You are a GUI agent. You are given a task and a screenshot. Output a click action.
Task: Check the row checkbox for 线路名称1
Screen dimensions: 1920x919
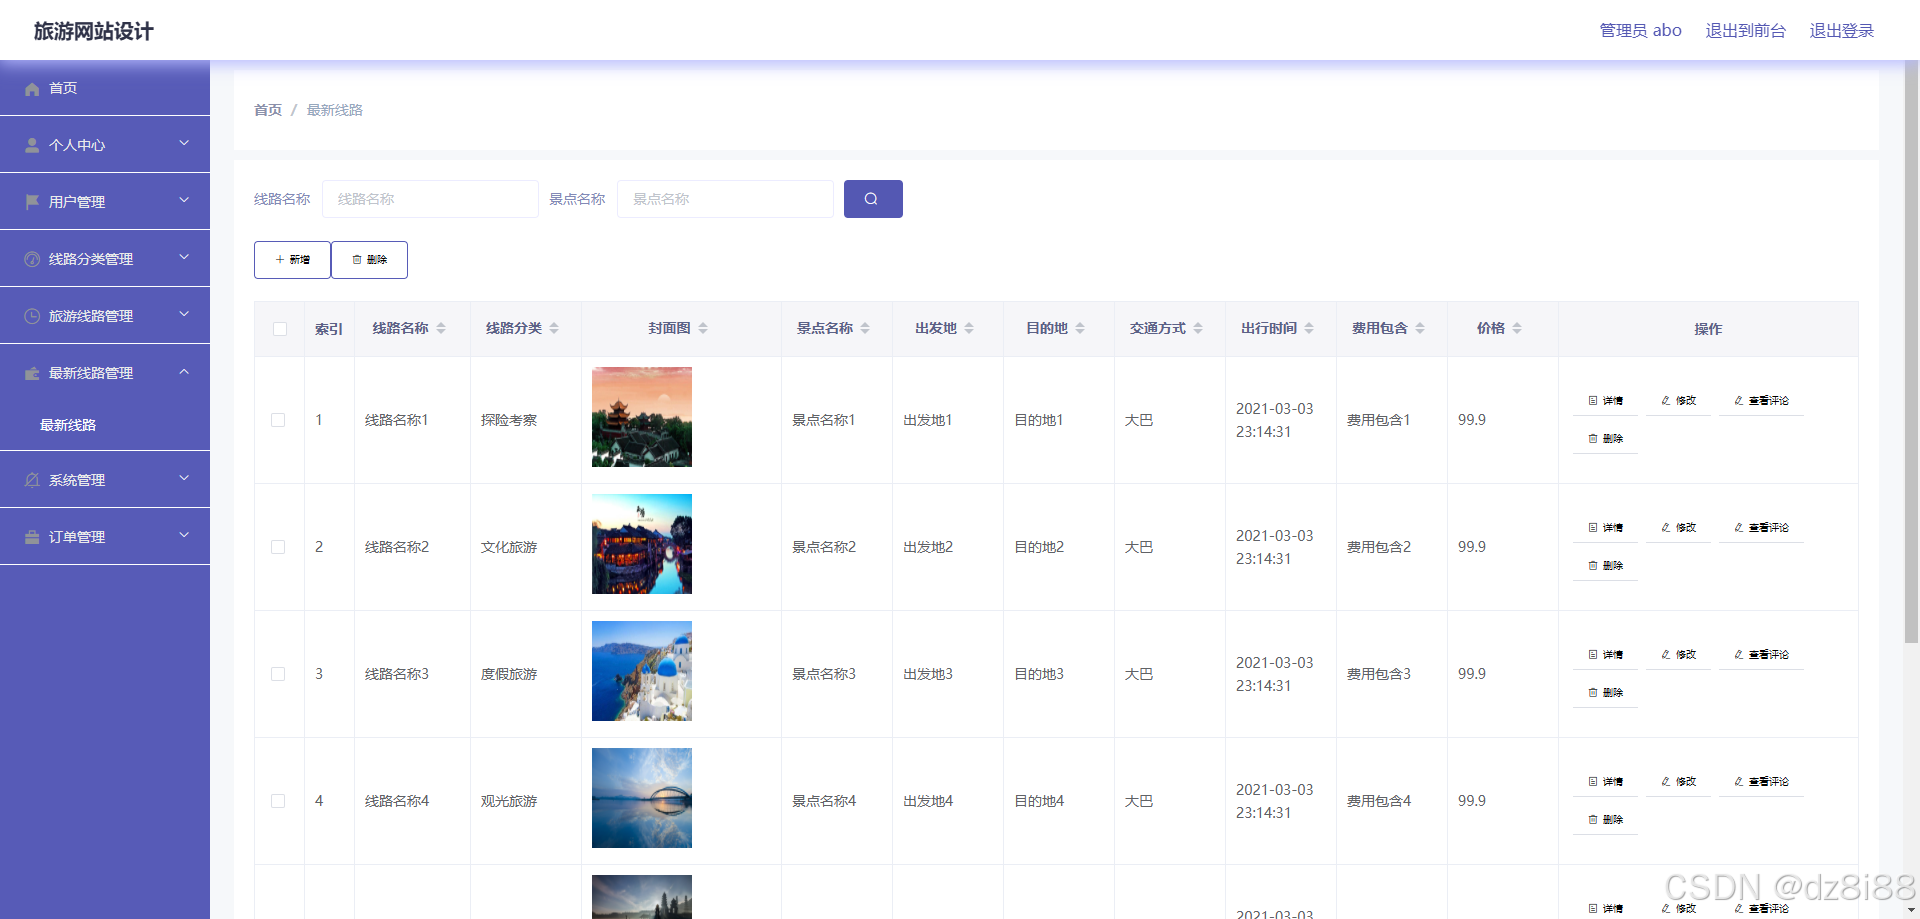click(279, 420)
